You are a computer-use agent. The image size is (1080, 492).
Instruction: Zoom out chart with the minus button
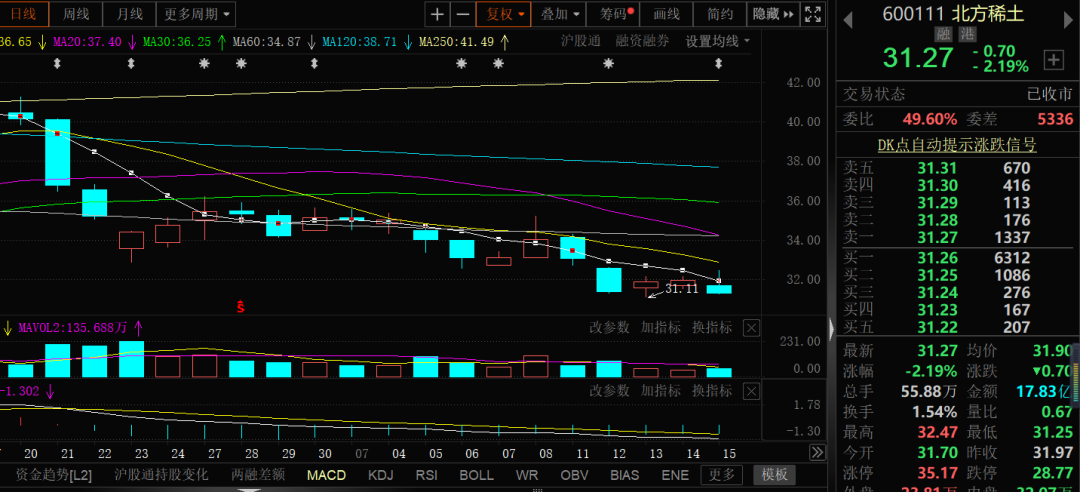point(462,14)
